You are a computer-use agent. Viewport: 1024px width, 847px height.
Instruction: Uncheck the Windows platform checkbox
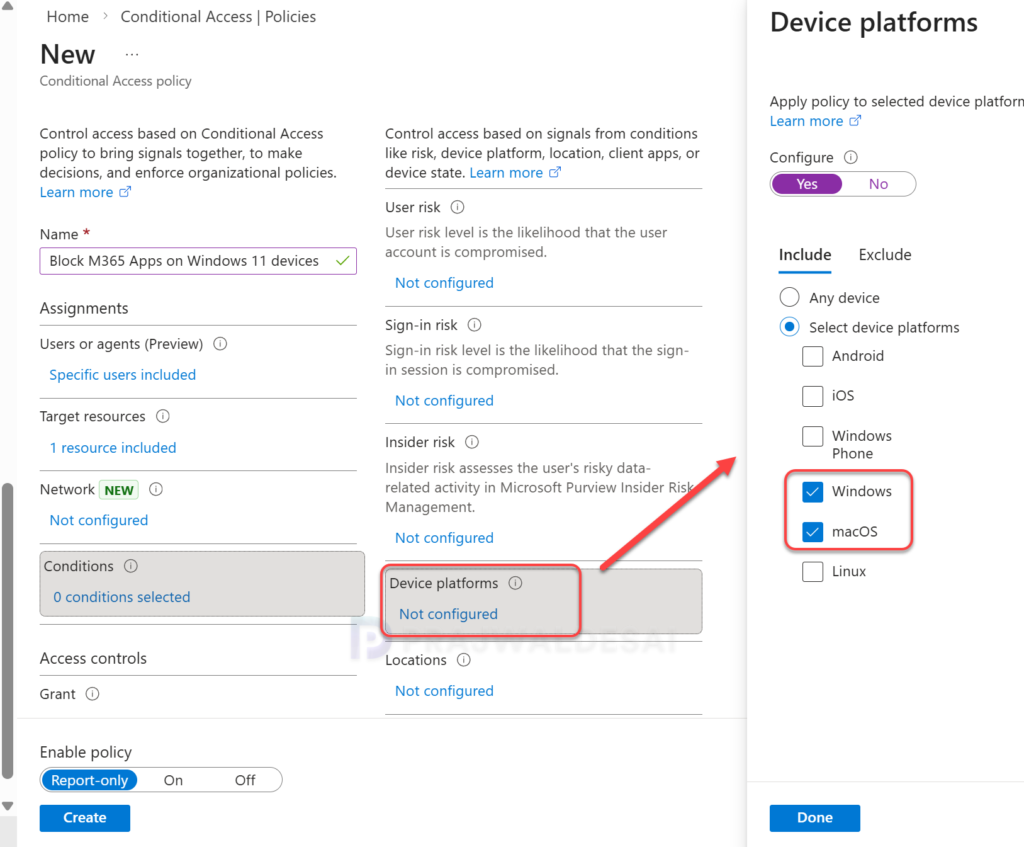click(812, 492)
